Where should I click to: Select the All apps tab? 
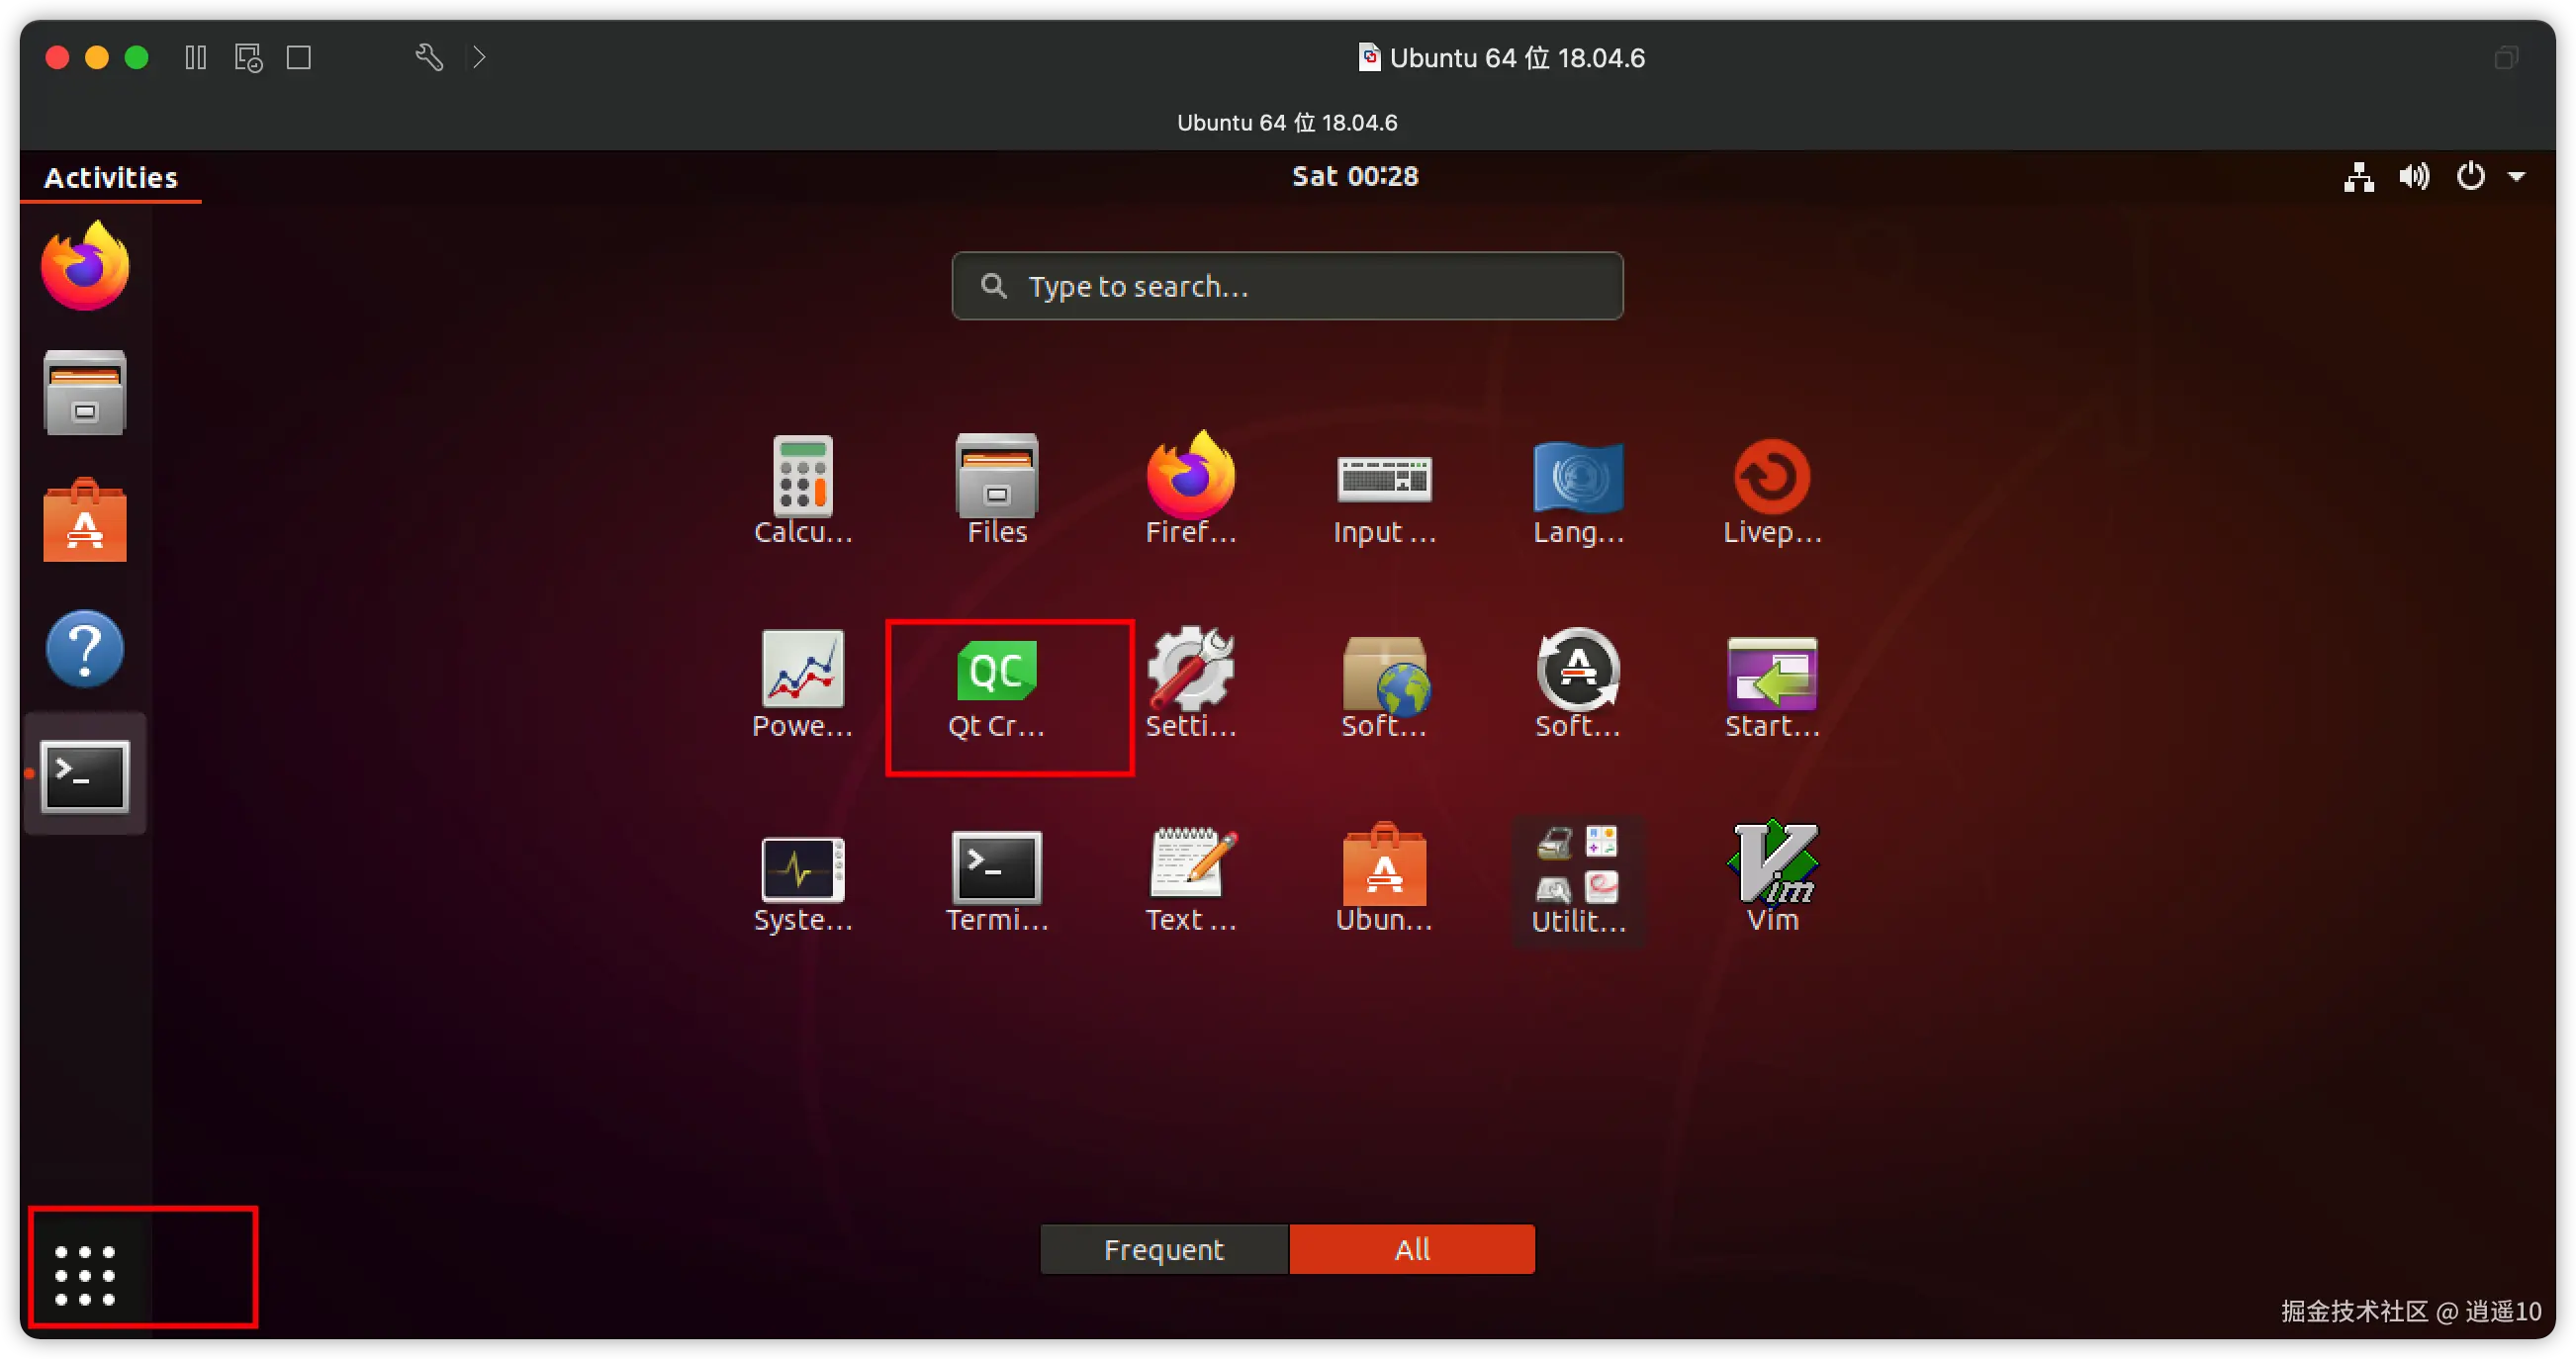[1411, 1249]
